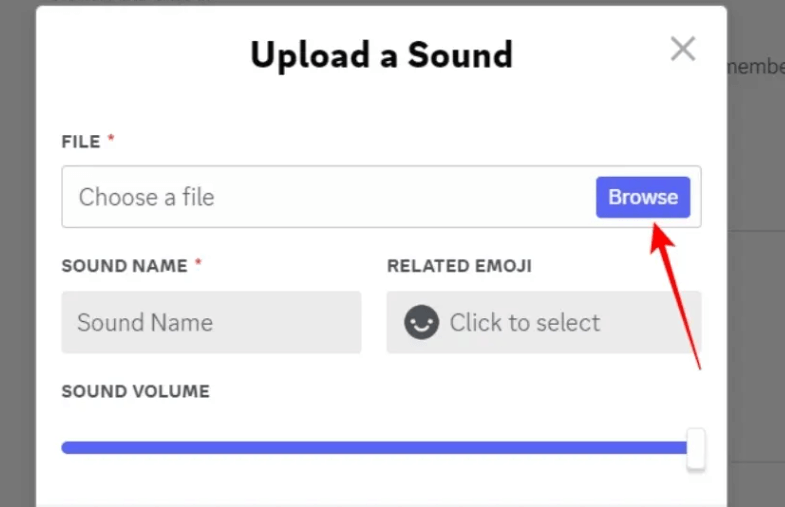
Task: Click the RELATED EMOJI label
Action: (x=459, y=266)
